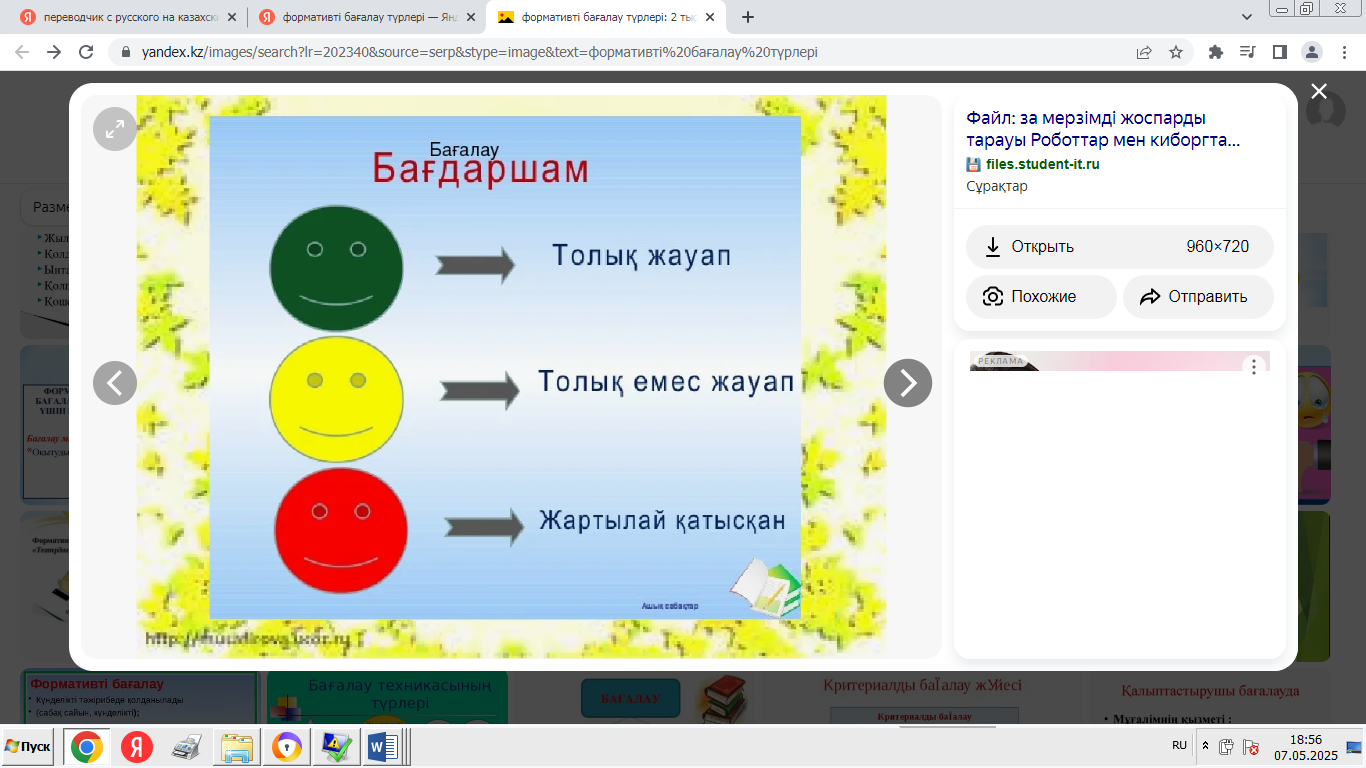Toggle the Chrome side panel

(x=1279, y=52)
